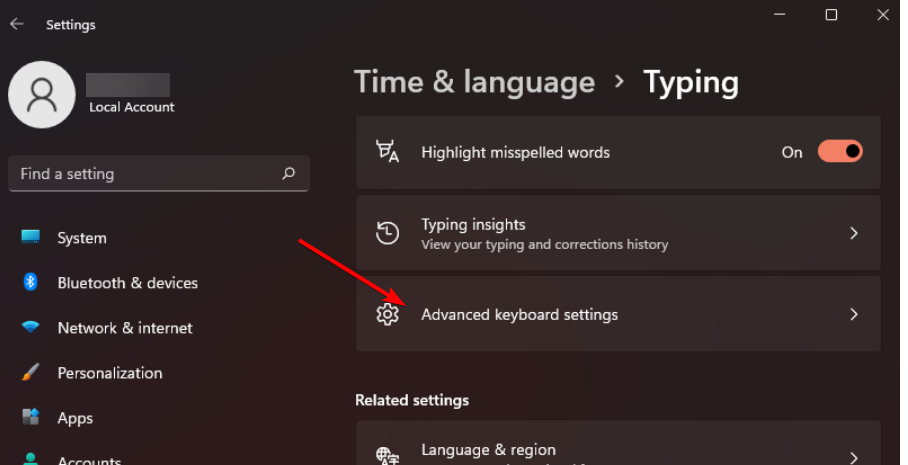This screenshot has width=908, height=465.
Task: Click the Bluetooth icon in sidebar
Action: [x=31, y=283]
